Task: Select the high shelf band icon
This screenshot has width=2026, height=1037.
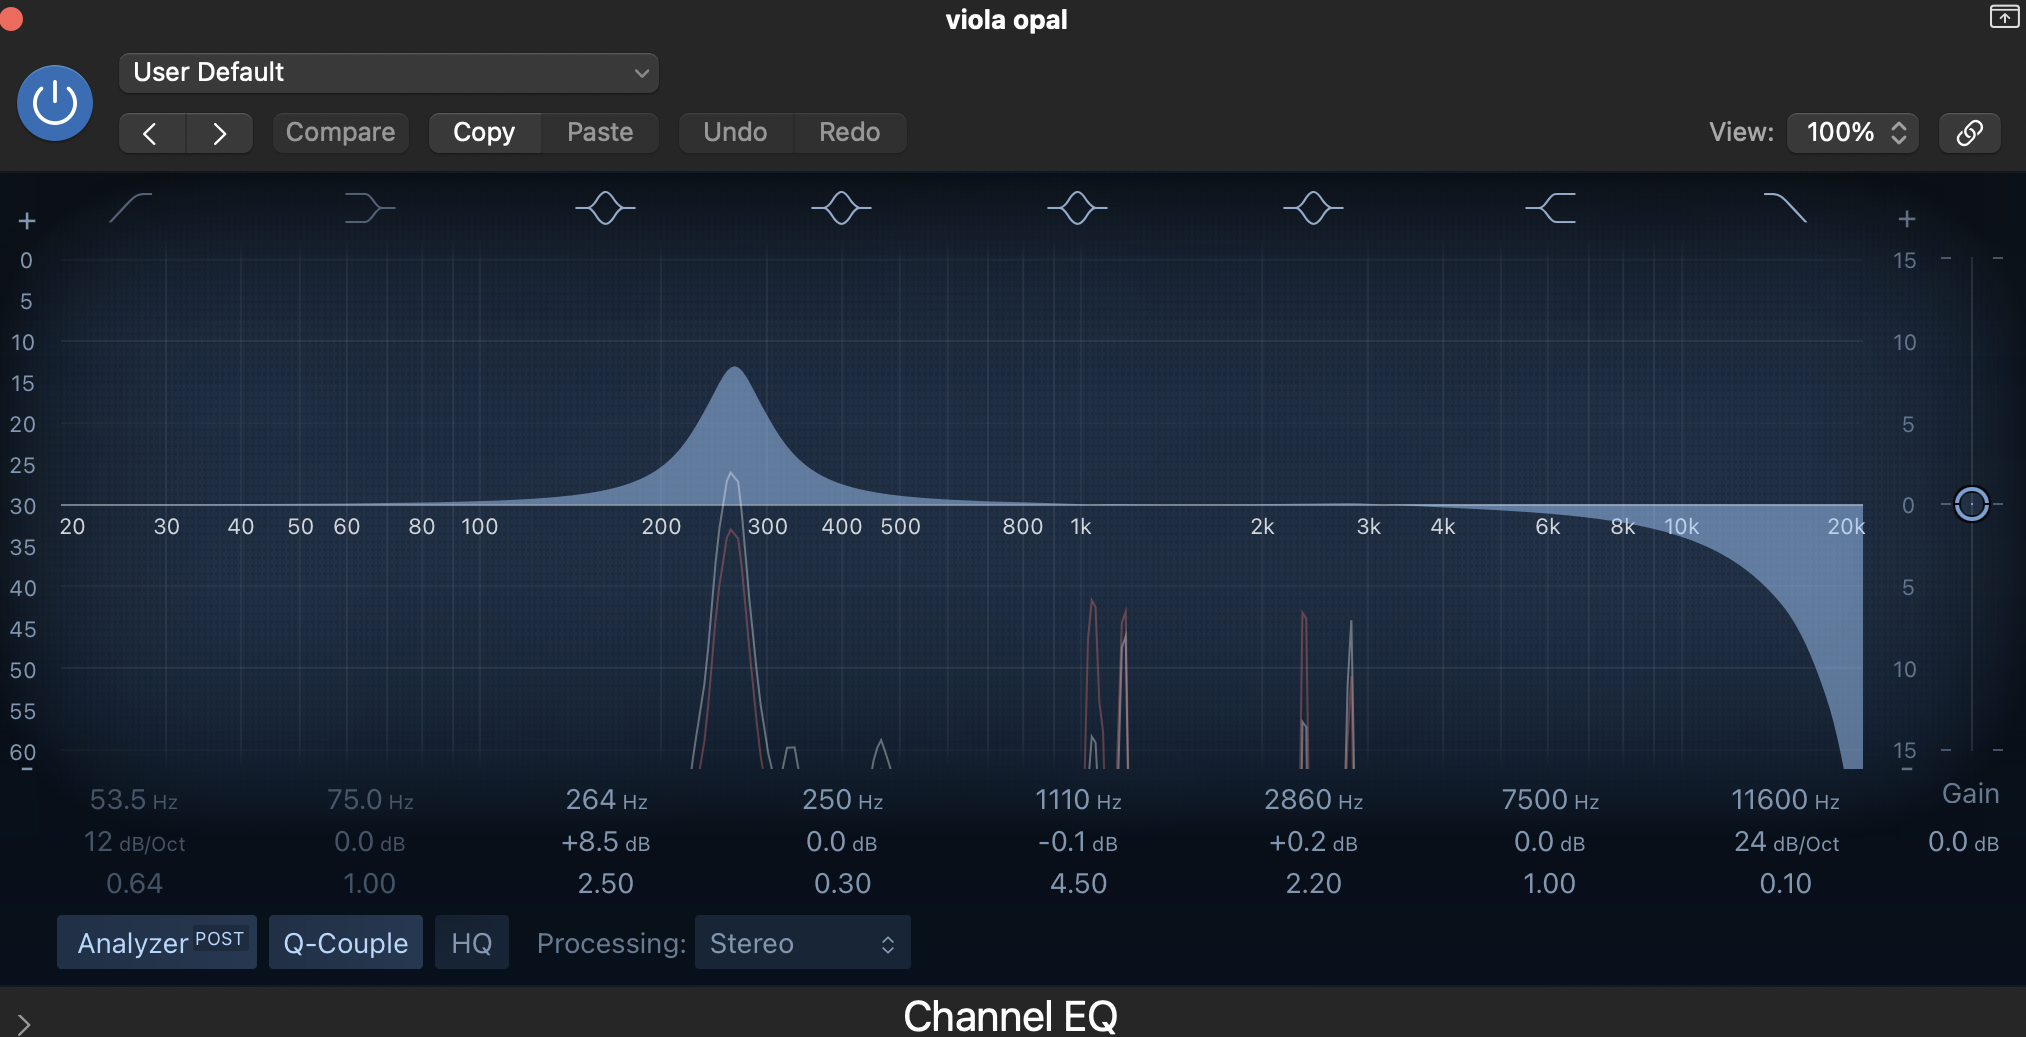Action: (1549, 207)
